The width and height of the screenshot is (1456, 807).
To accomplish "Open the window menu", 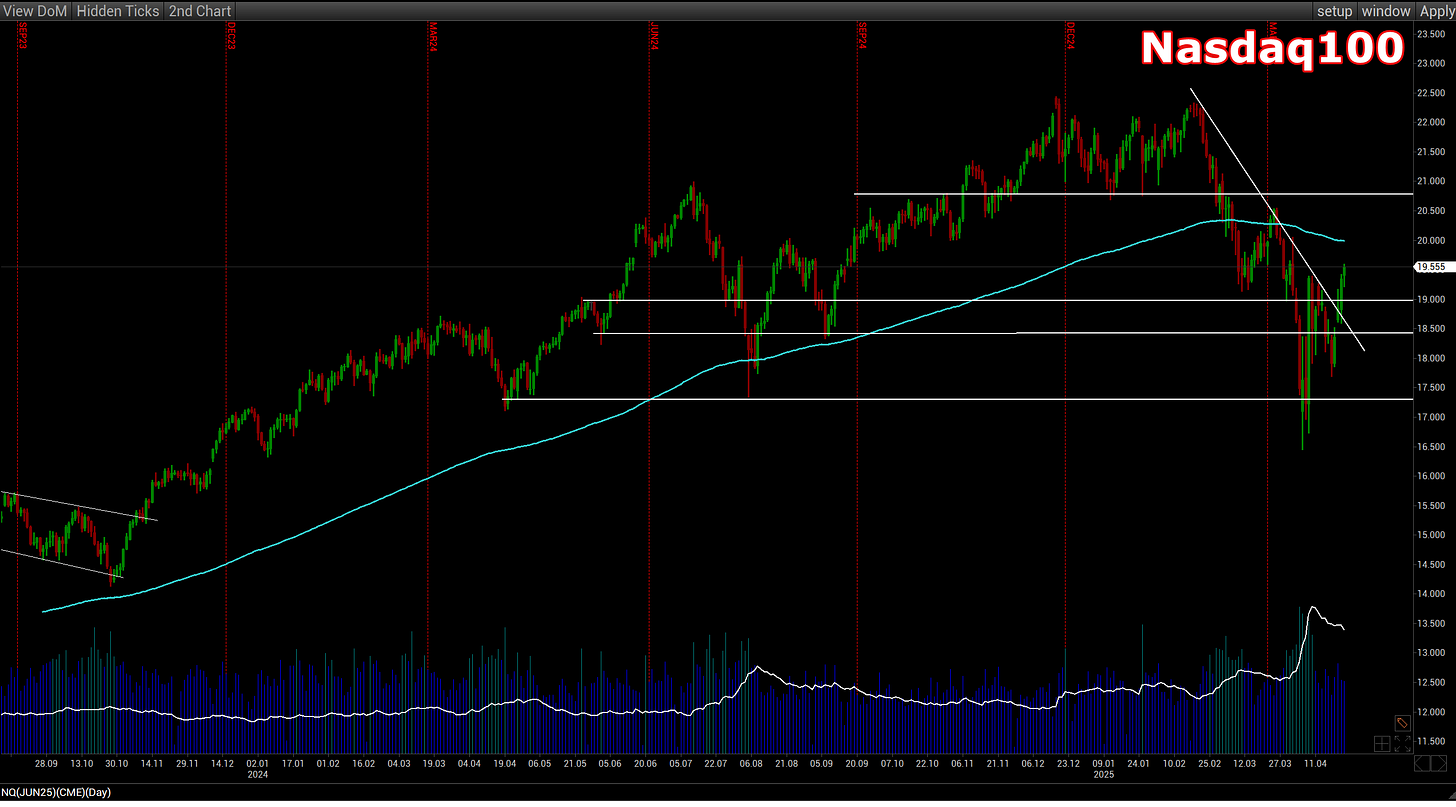I will click(x=1386, y=11).
